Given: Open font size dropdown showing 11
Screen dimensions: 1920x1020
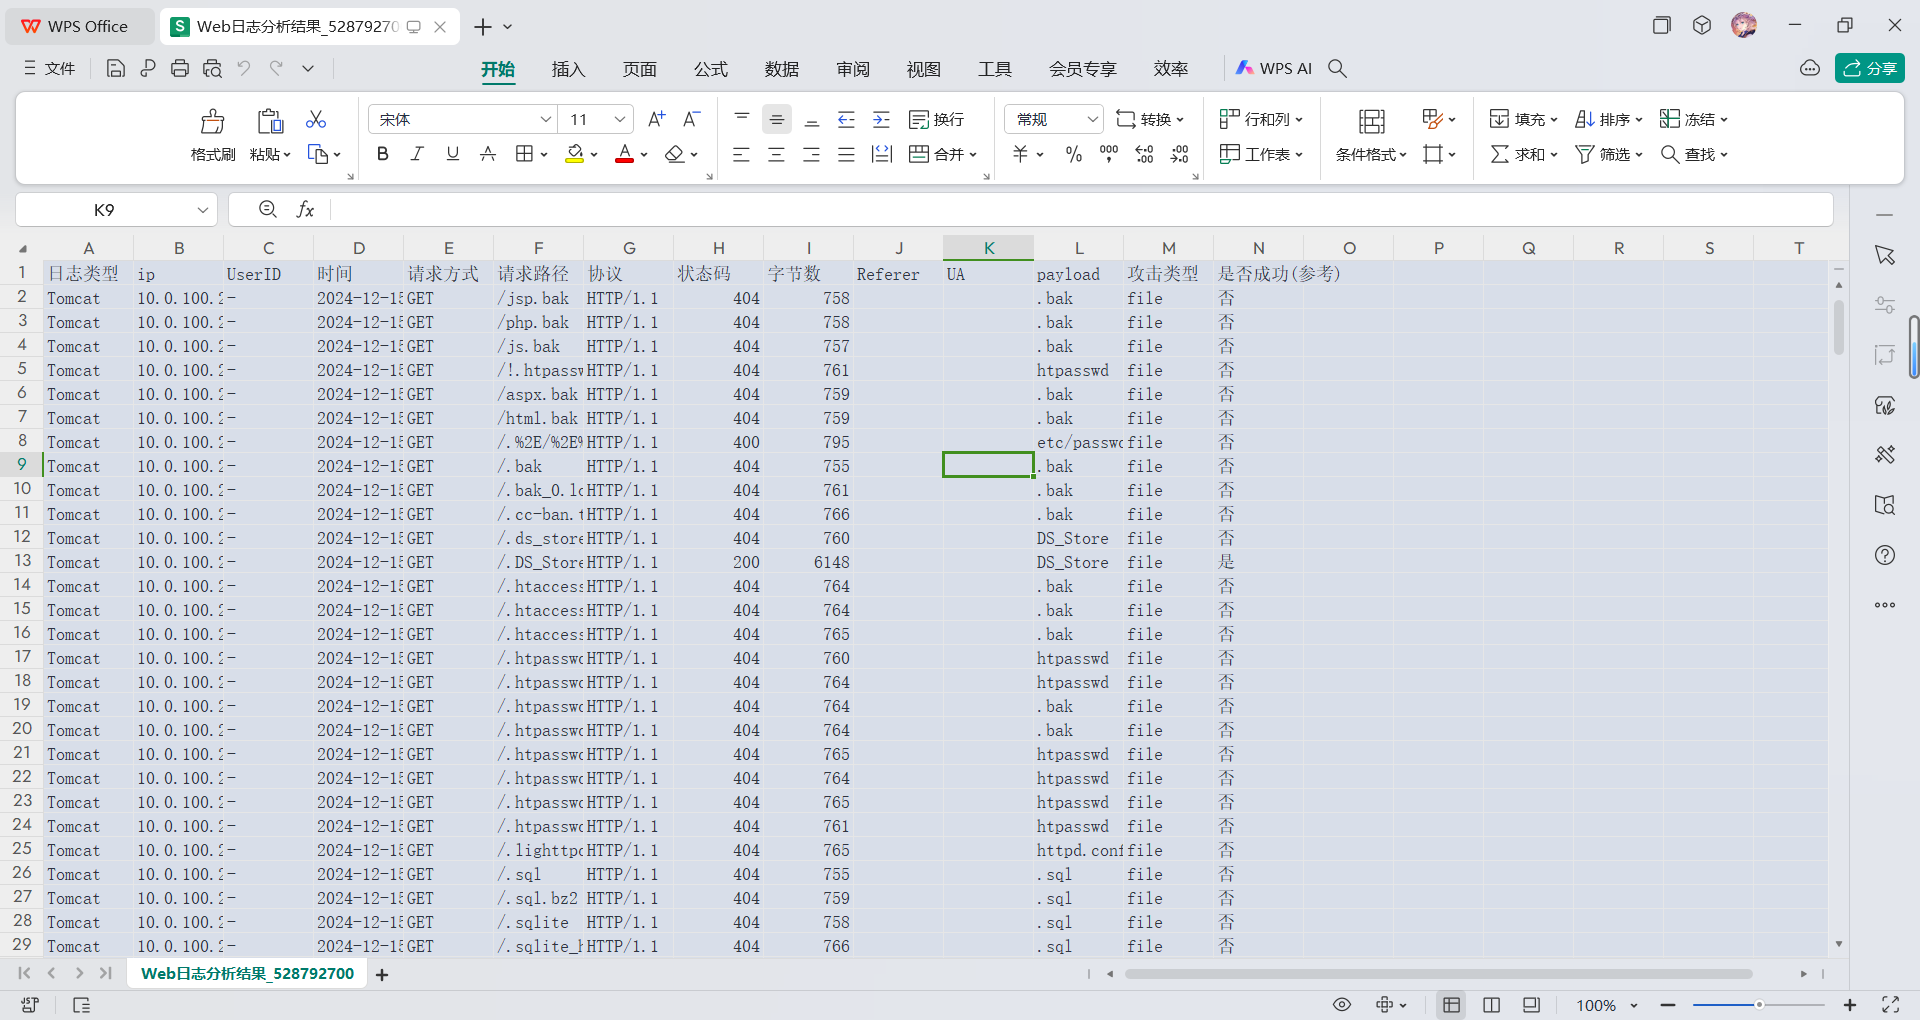Looking at the screenshot, I should [x=620, y=119].
